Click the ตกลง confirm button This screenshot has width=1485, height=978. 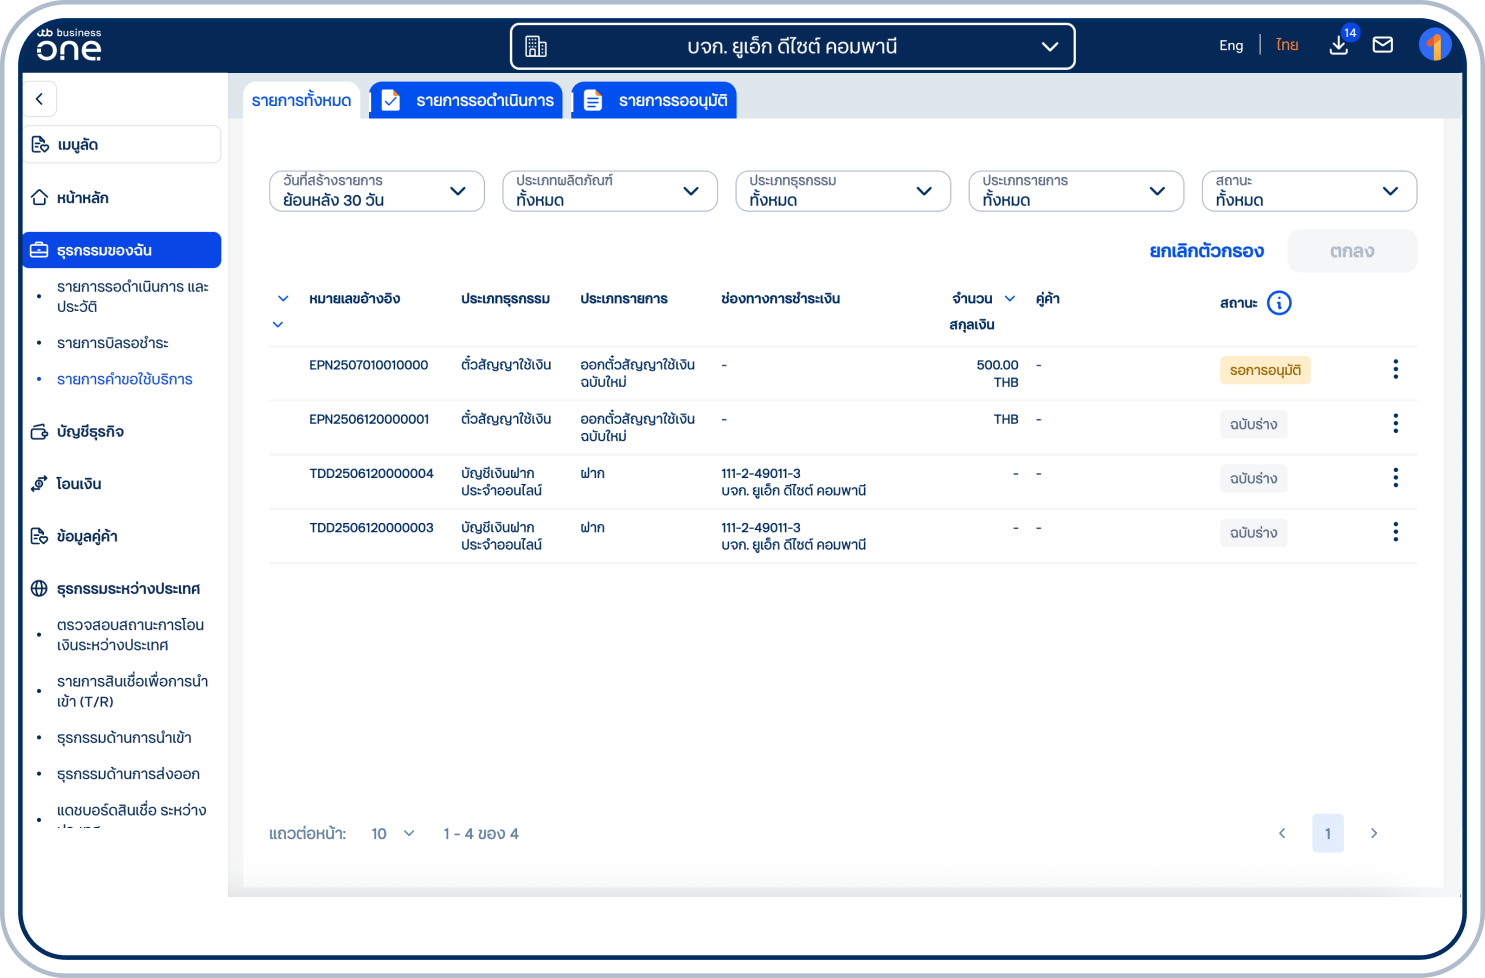[1352, 251]
